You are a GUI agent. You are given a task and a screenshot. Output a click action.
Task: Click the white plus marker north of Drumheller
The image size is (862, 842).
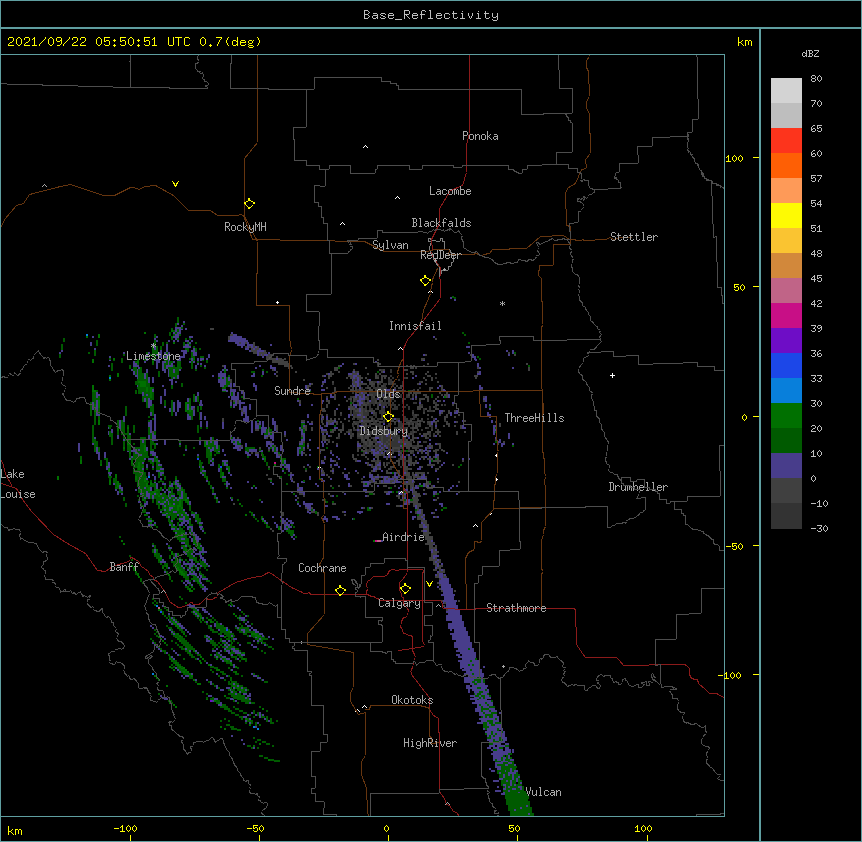[x=612, y=375]
